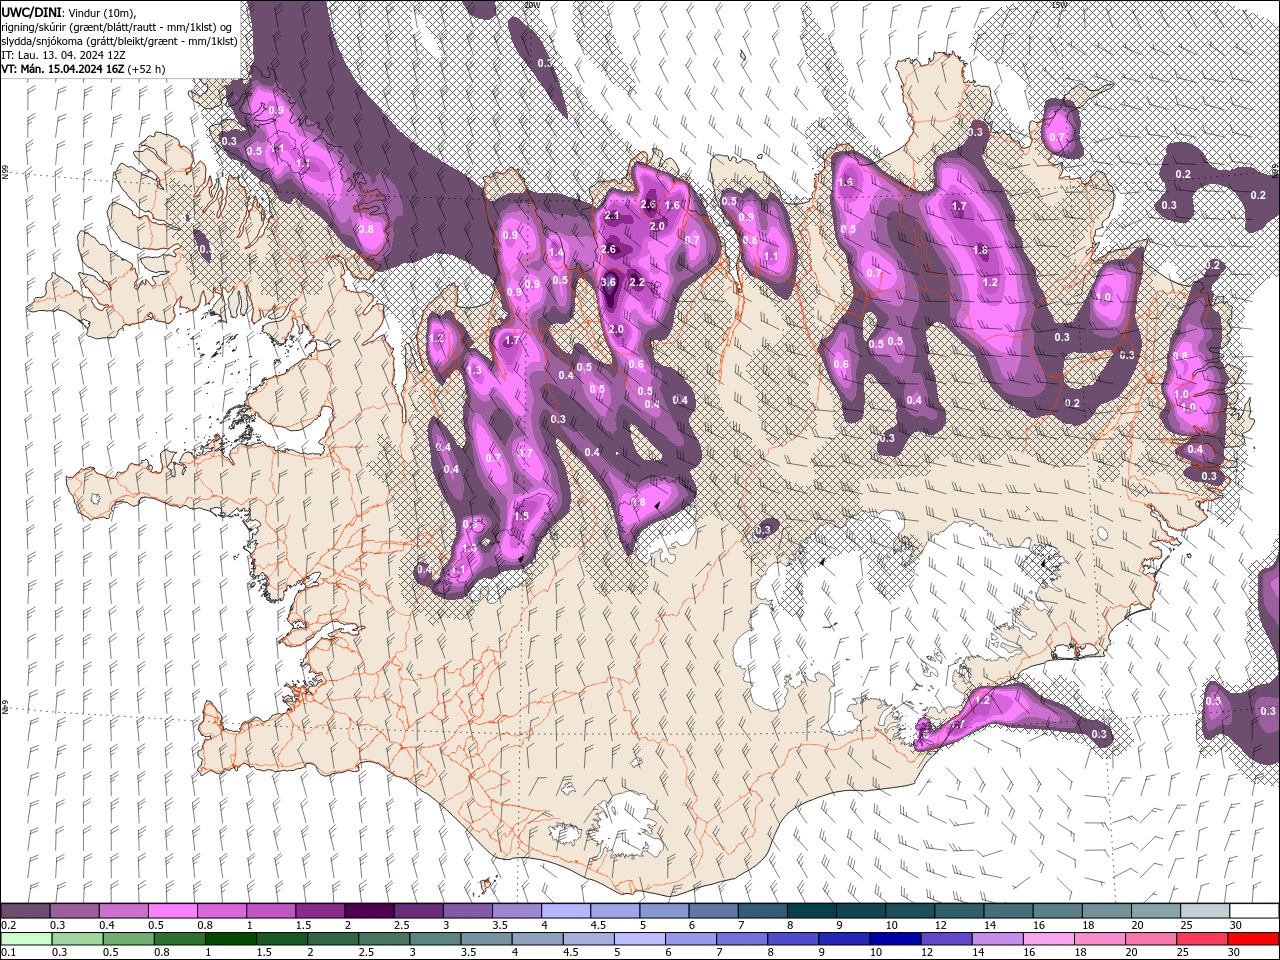Pick darkest green bottom-row swatch starting at 1
The image size is (1280, 960).
pyautogui.click(x=231, y=938)
